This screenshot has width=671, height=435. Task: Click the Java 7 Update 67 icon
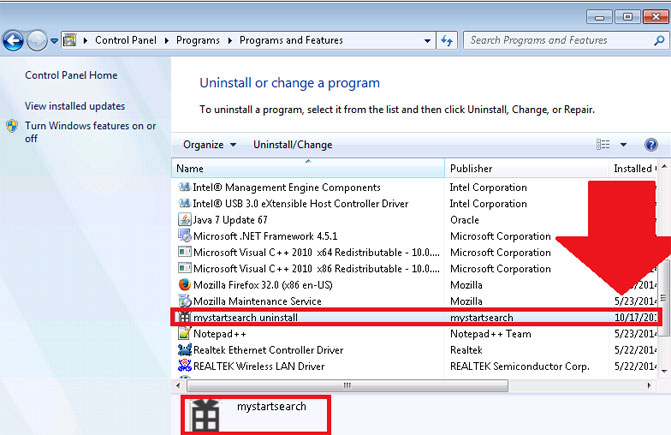184,220
